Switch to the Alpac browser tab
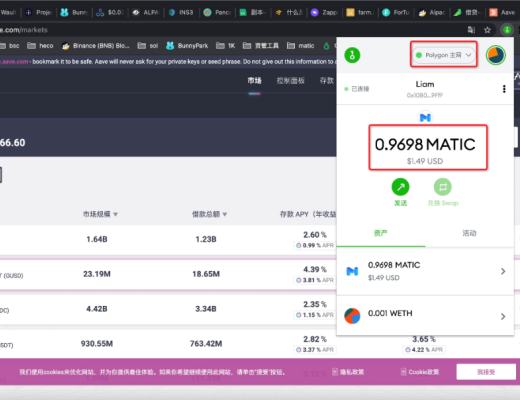This screenshot has width=520, height=400. [432, 12]
